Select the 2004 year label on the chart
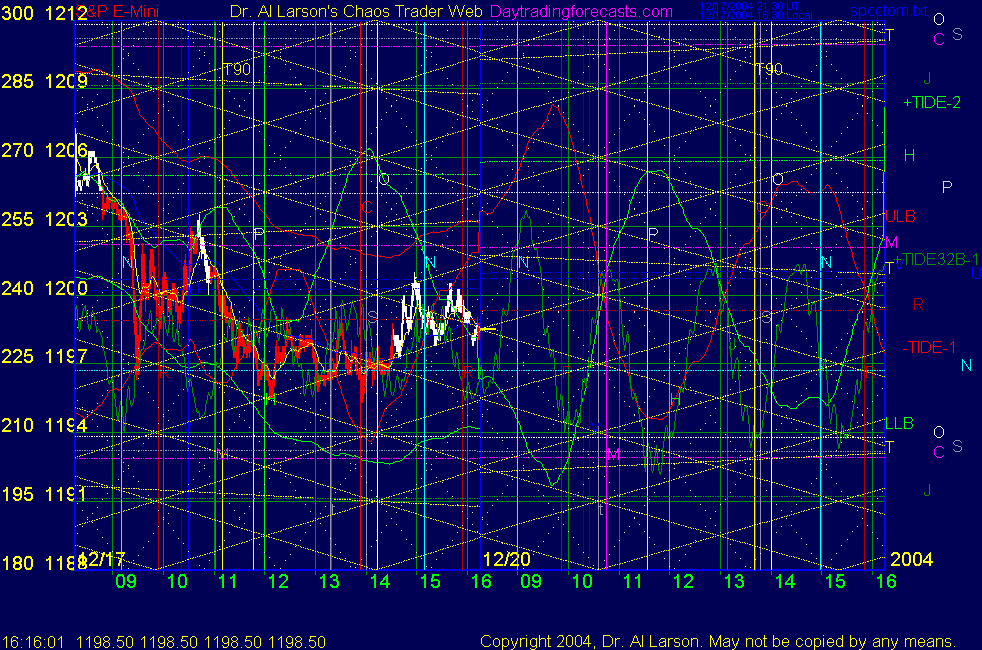Image resolution: width=982 pixels, height=650 pixels. 912,559
